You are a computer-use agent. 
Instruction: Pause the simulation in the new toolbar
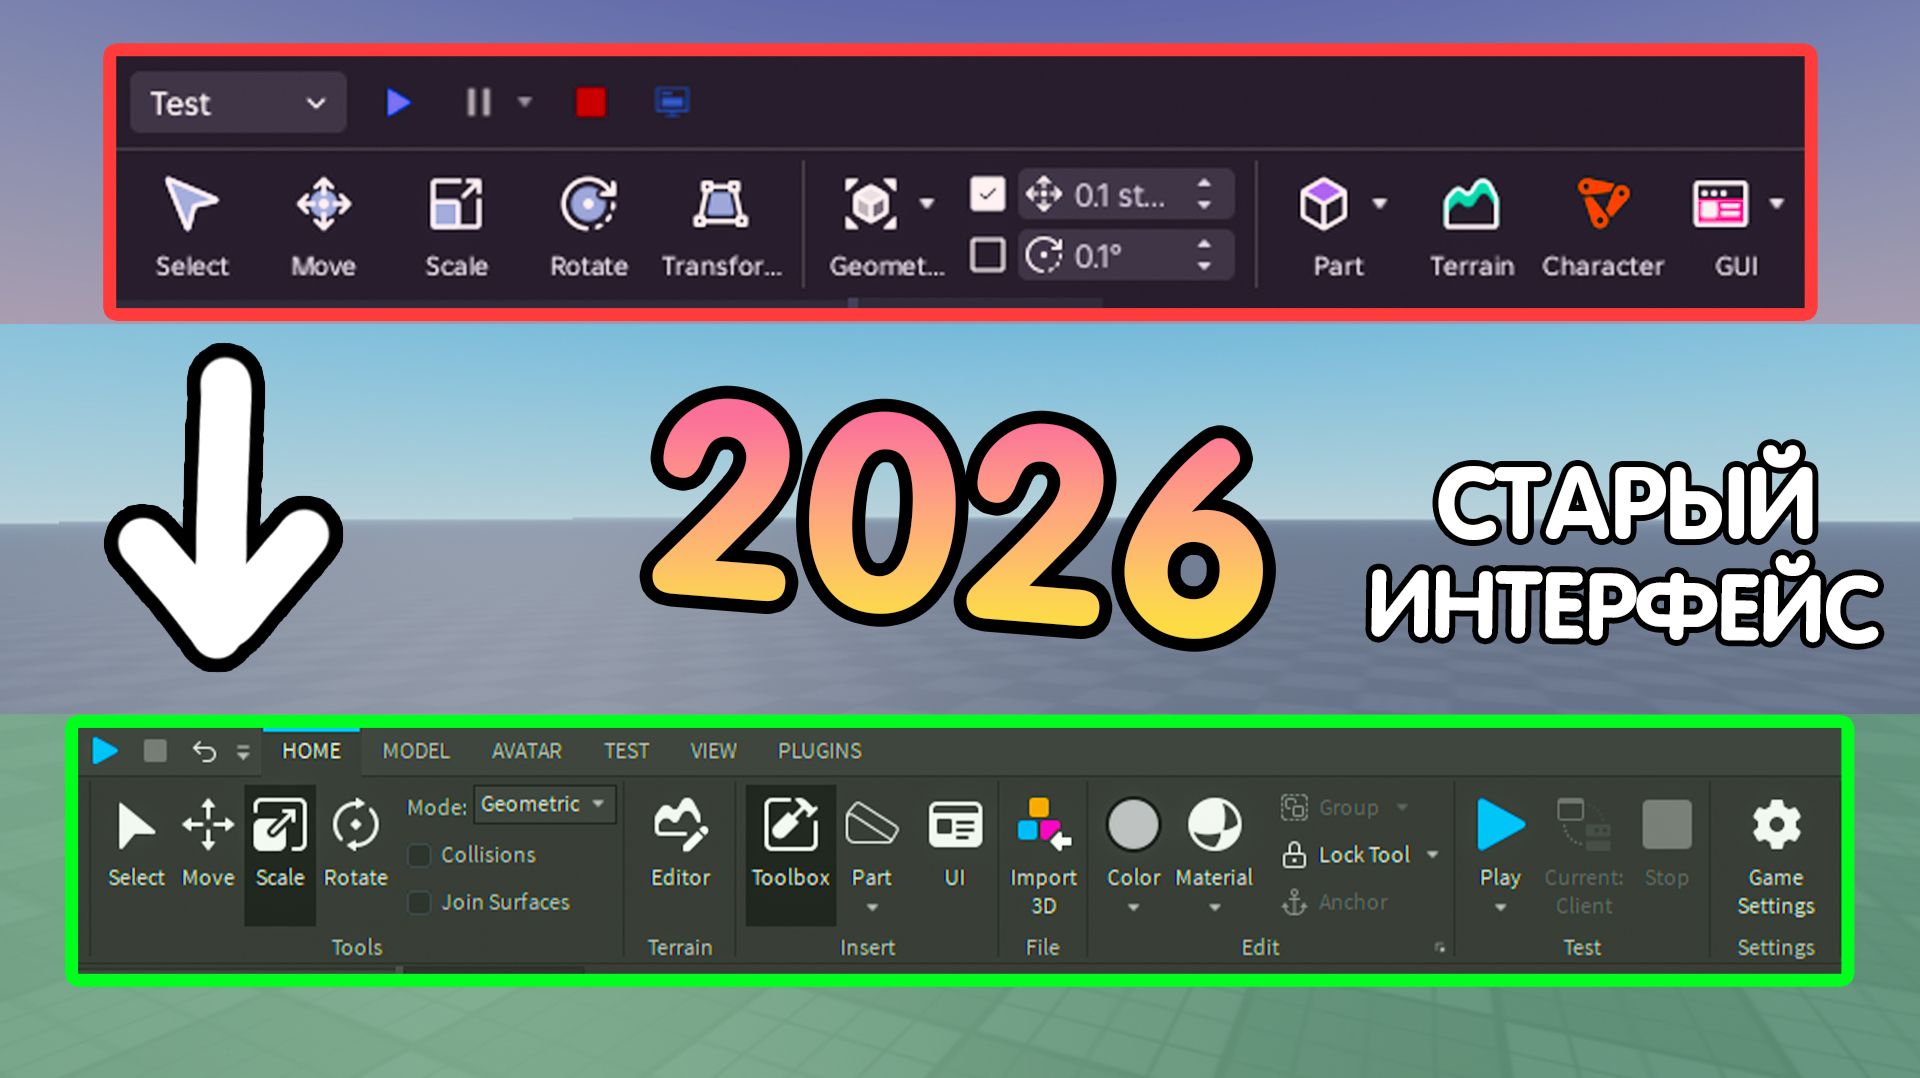(479, 102)
